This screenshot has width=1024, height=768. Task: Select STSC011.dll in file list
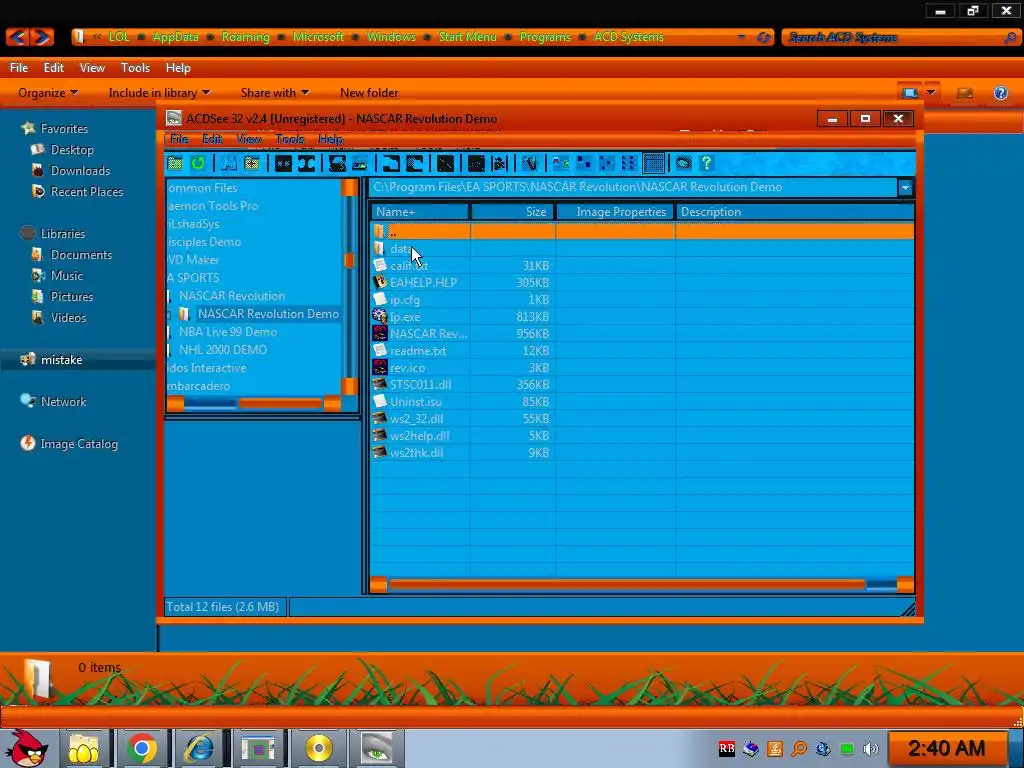421,385
